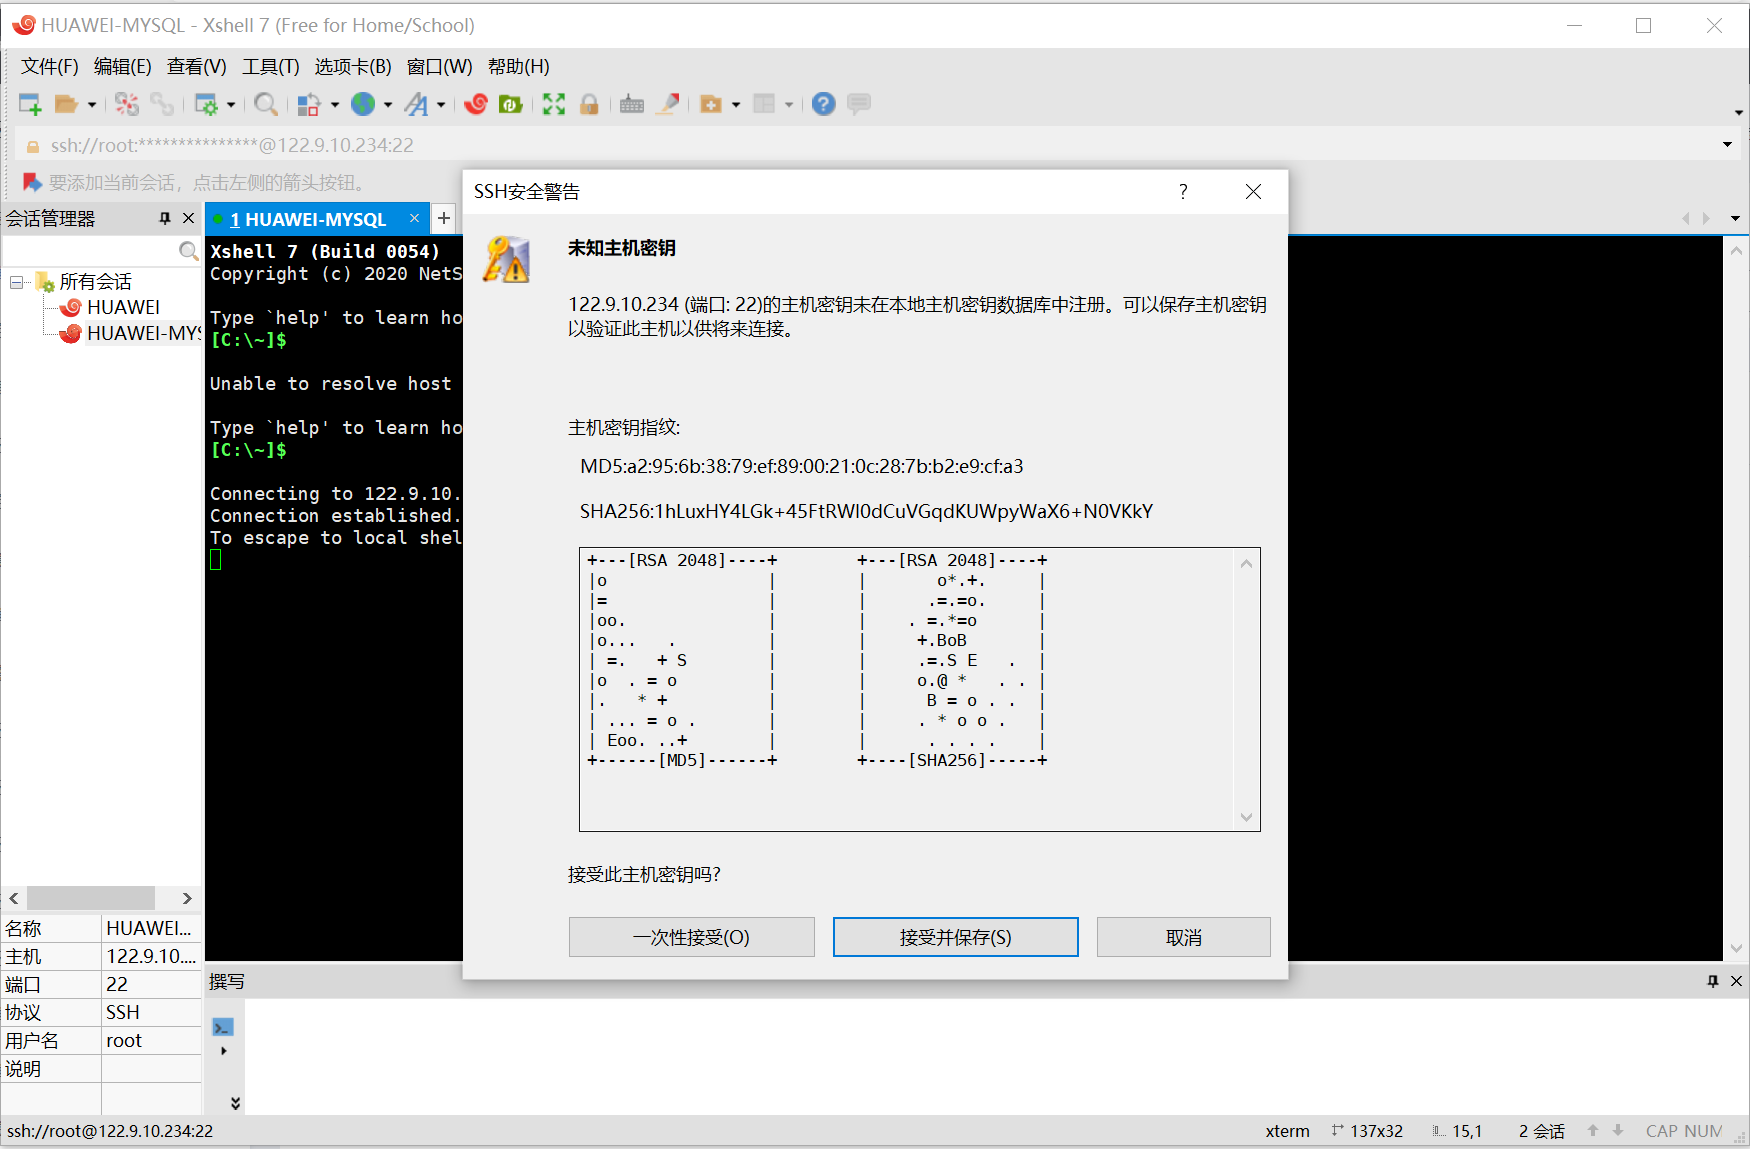Collapse the 所有会话 tree node
The width and height of the screenshot is (1750, 1149).
[16, 282]
